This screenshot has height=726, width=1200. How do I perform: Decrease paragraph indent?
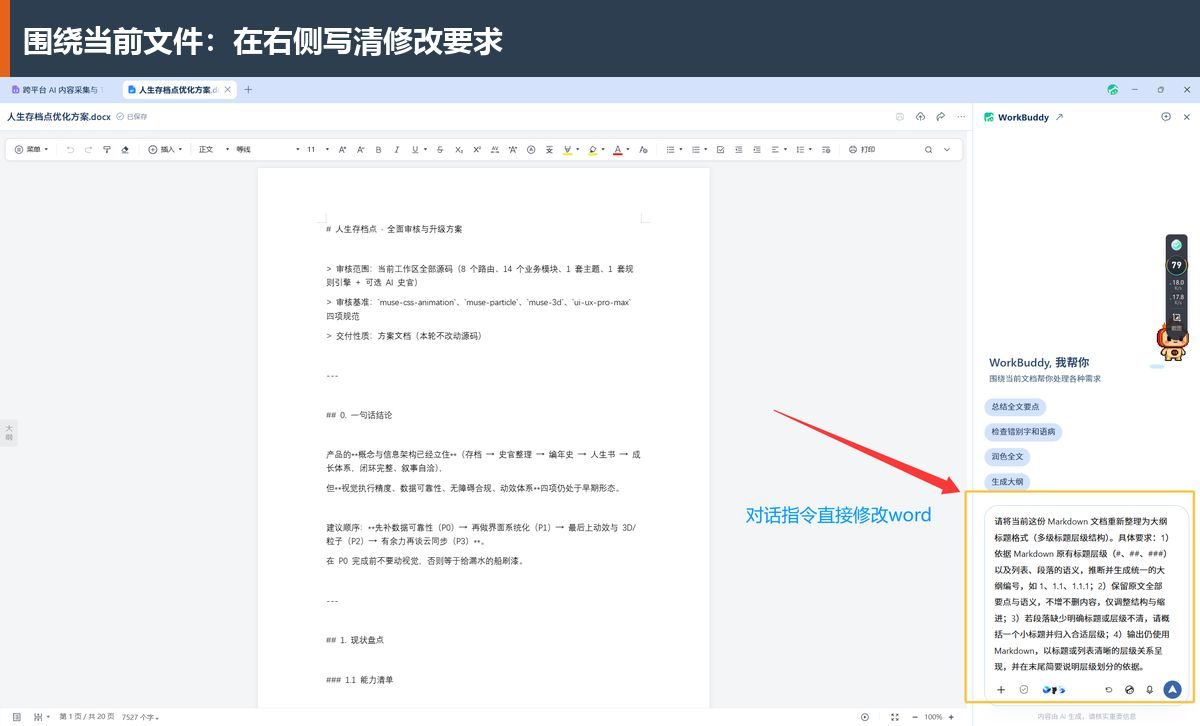click(x=739, y=150)
